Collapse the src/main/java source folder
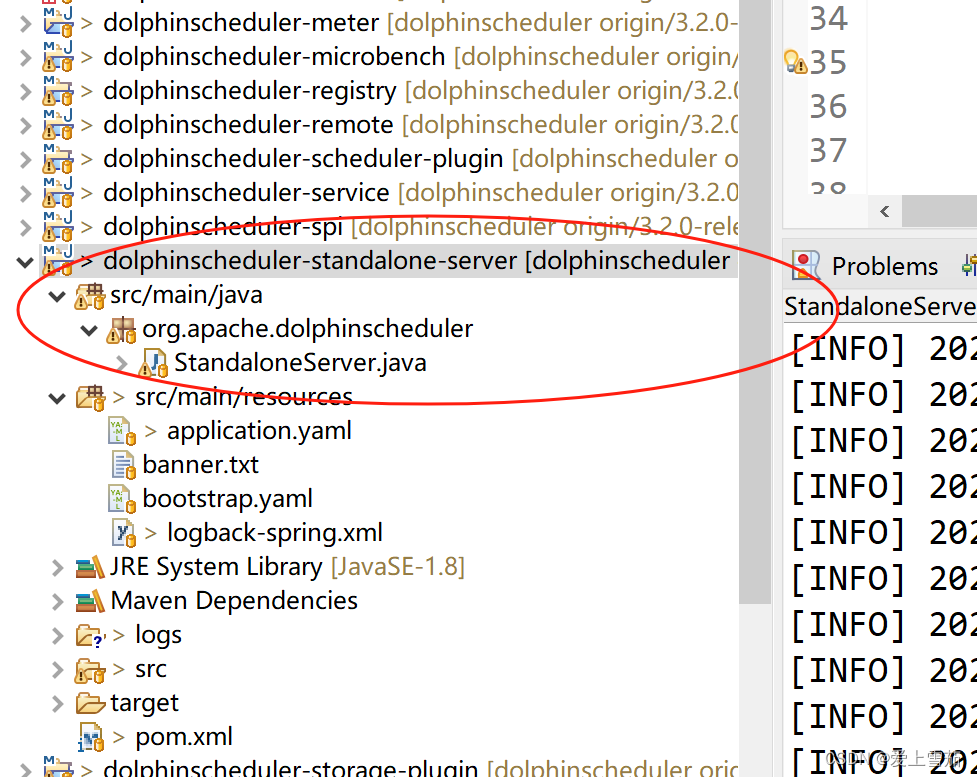The height and width of the screenshot is (777, 977). pyautogui.click(x=57, y=294)
